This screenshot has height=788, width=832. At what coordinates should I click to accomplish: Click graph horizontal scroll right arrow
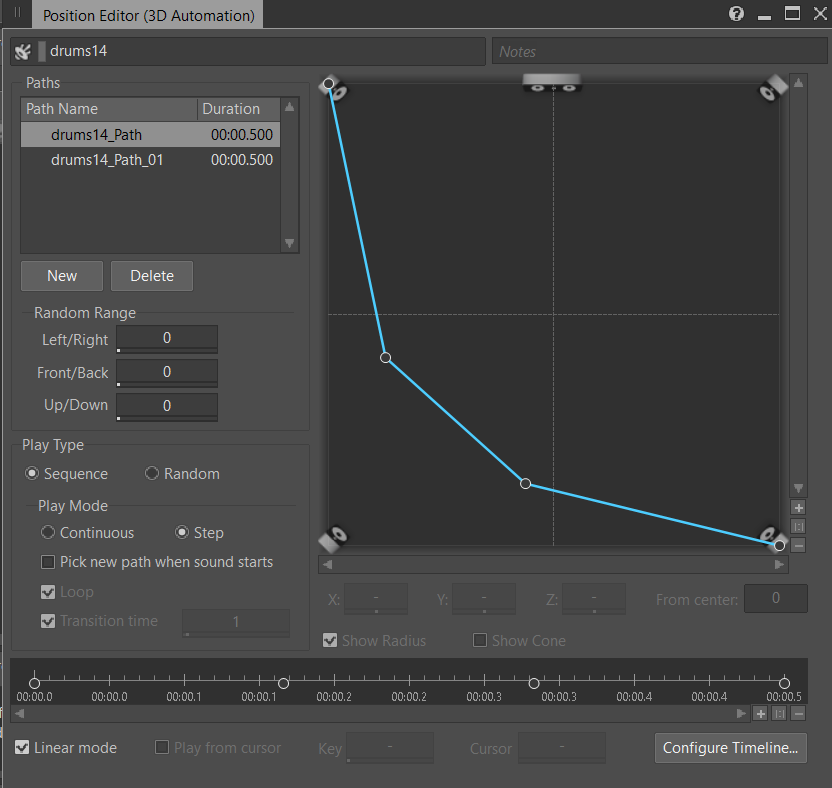point(779,565)
